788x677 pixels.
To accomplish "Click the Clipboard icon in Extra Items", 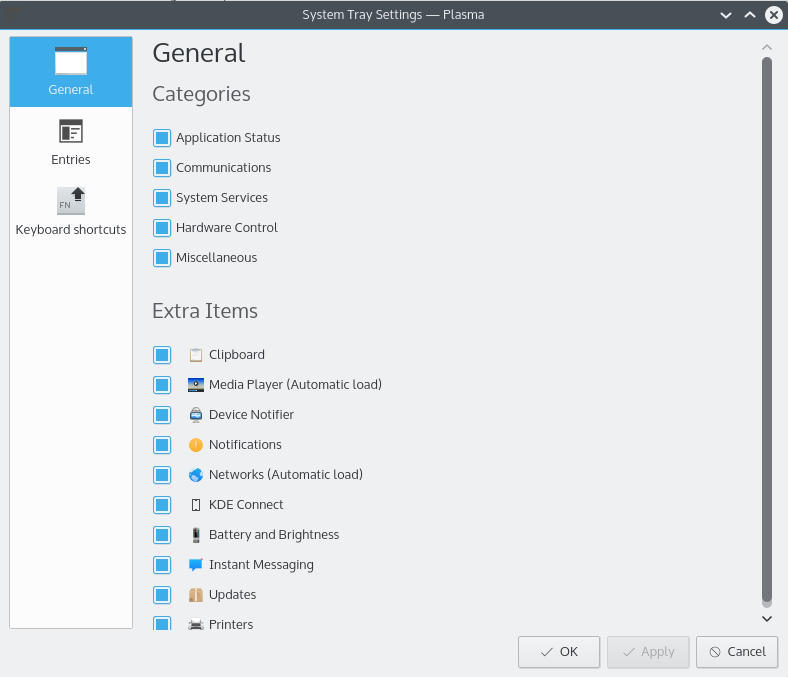I will click(195, 355).
